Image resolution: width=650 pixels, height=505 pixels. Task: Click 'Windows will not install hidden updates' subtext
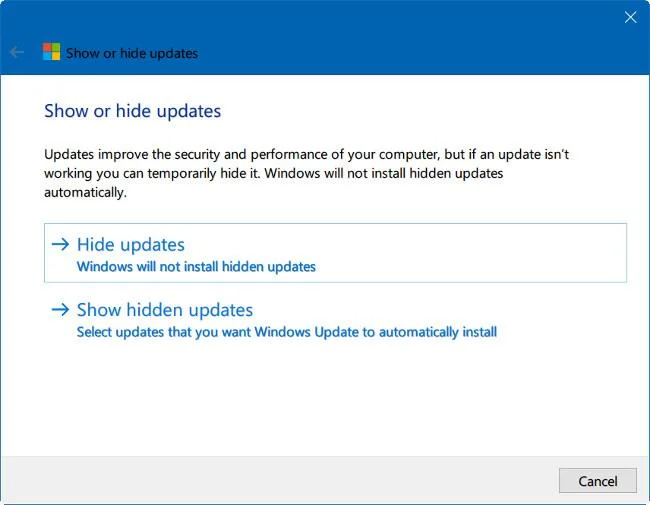pyautogui.click(x=196, y=267)
